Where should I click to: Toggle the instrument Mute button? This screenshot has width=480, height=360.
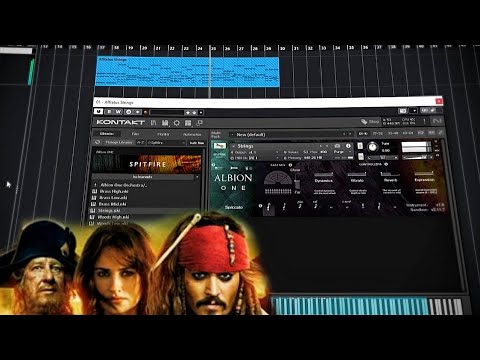point(360,156)
